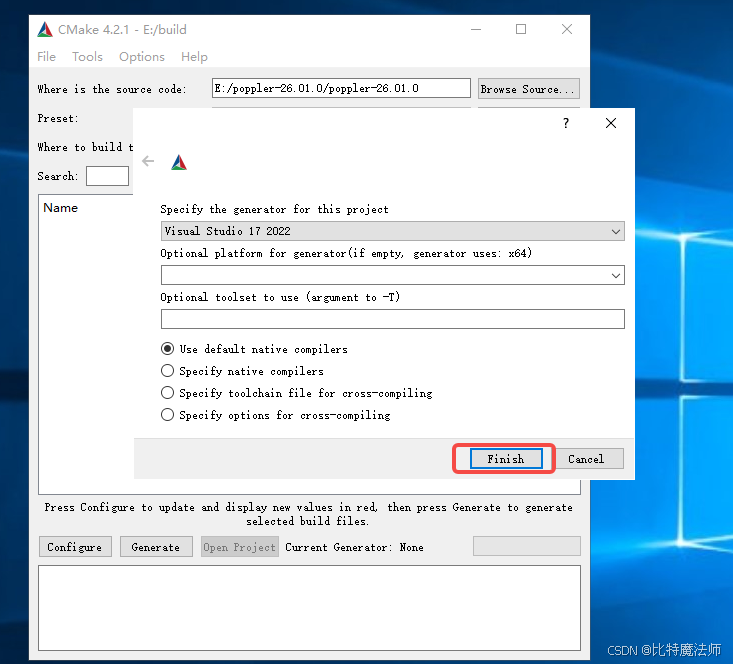
Task: Click 'Optional toolset to use' label
Action: point(280,297)
